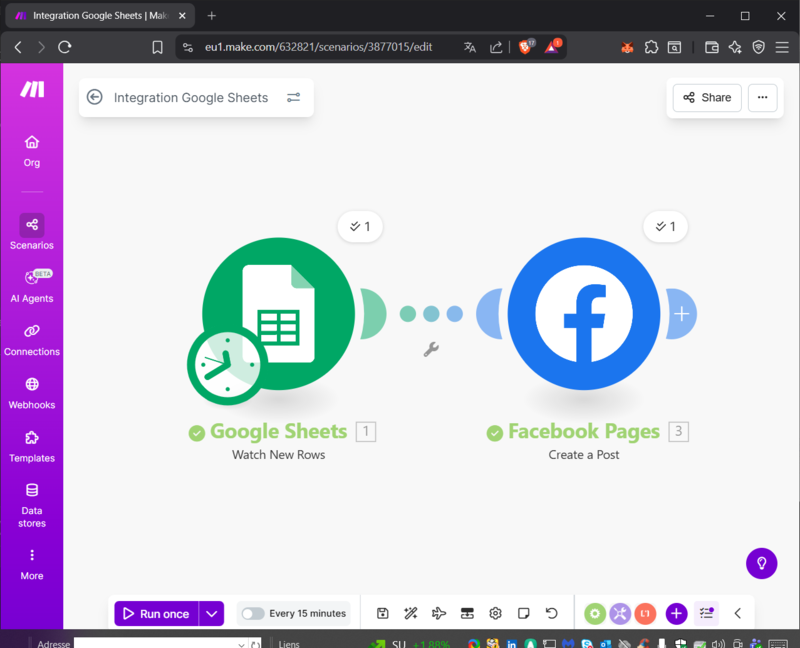Go to Webhooks in the sidebar
This screenshot has height=648, width=800.
[32, 392]
